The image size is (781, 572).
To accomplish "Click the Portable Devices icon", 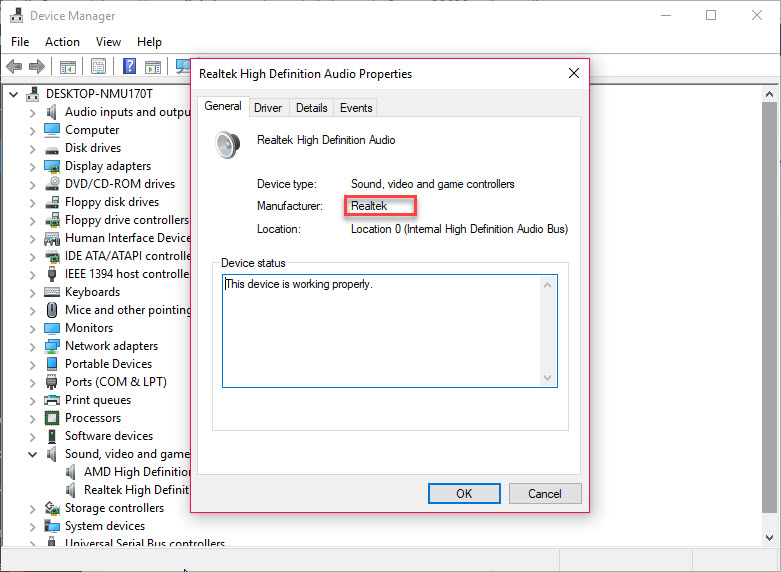I will [x=52, y=364].
